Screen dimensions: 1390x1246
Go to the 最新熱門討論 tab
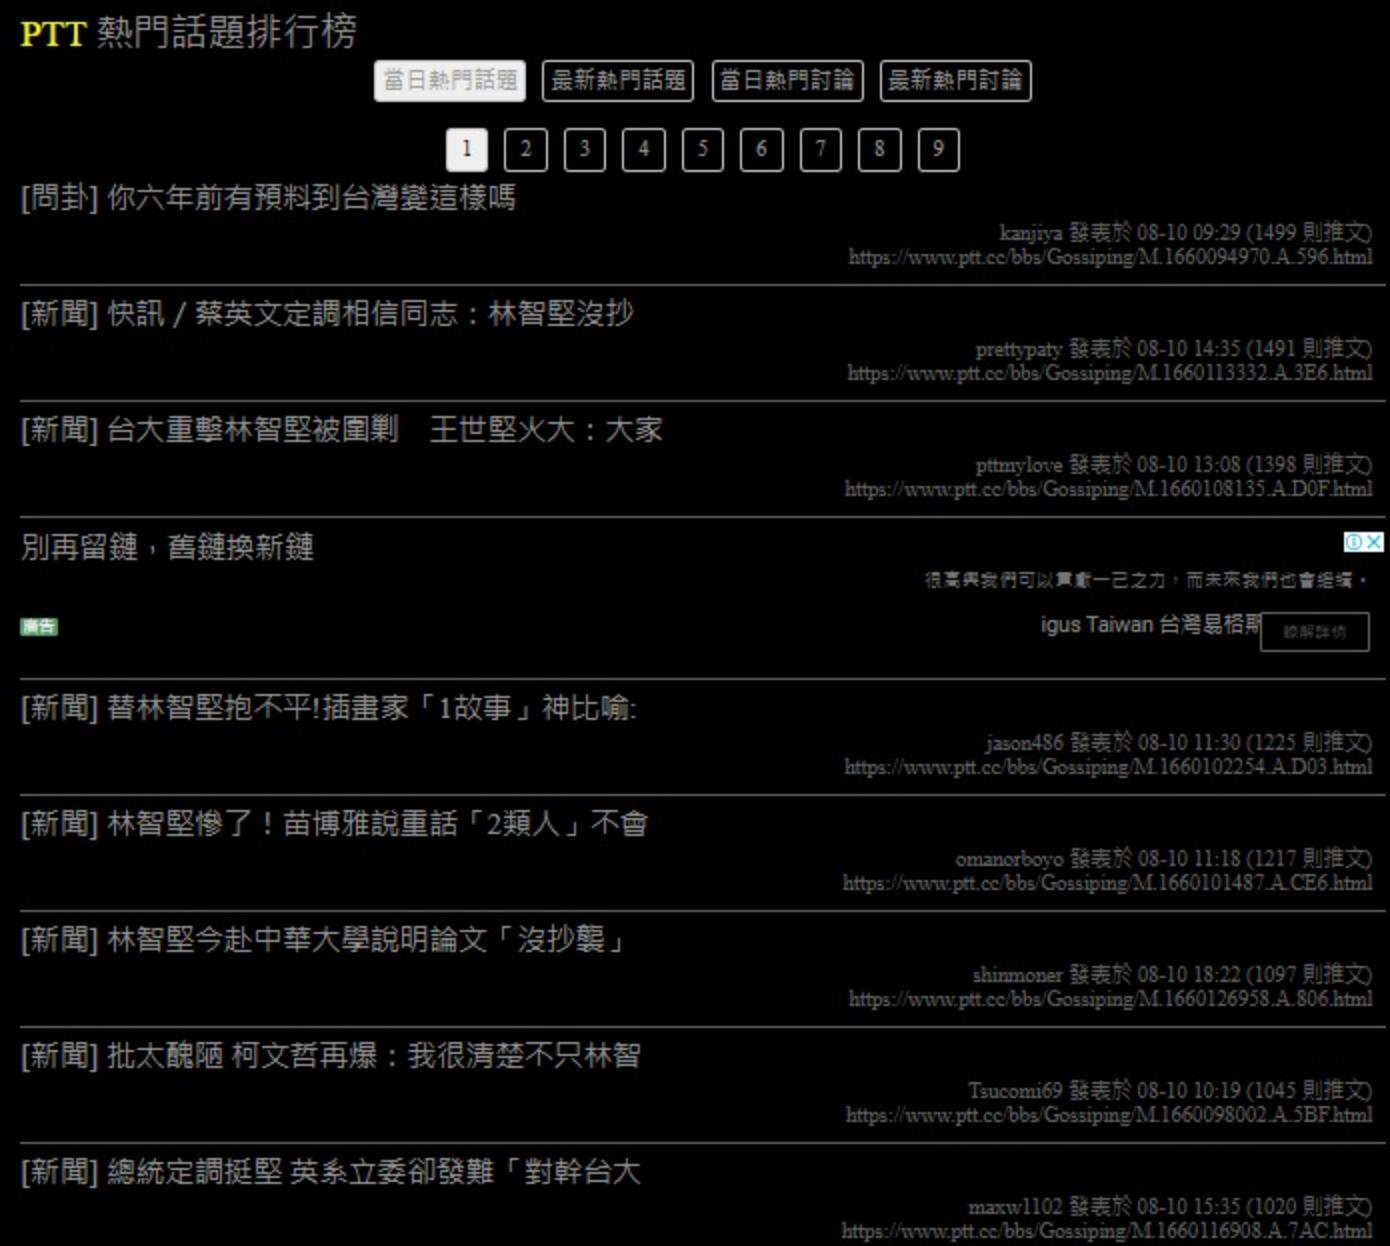[955, 81]
